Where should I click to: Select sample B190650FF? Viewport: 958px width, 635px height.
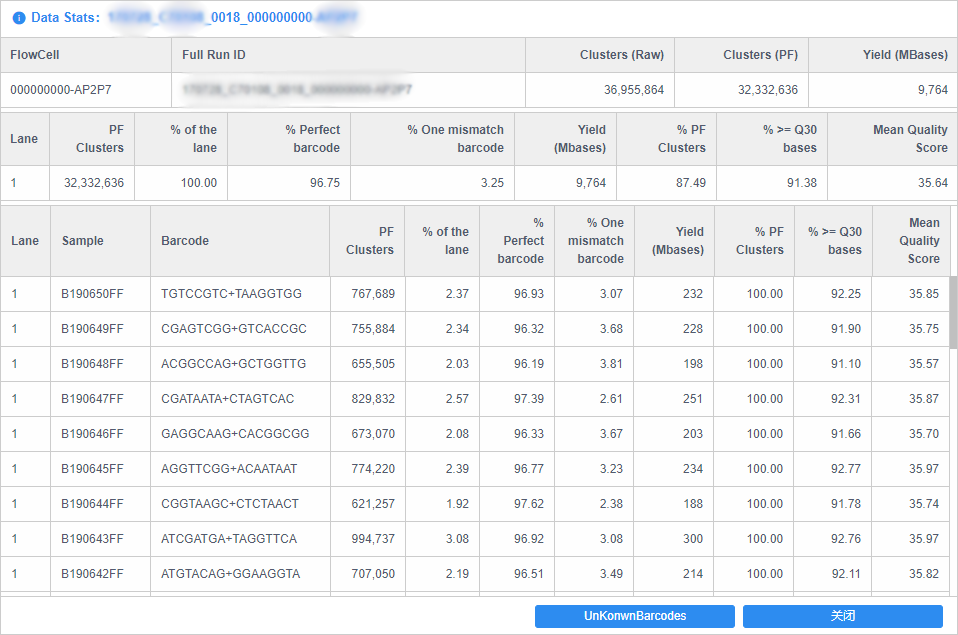coord(92,294)
